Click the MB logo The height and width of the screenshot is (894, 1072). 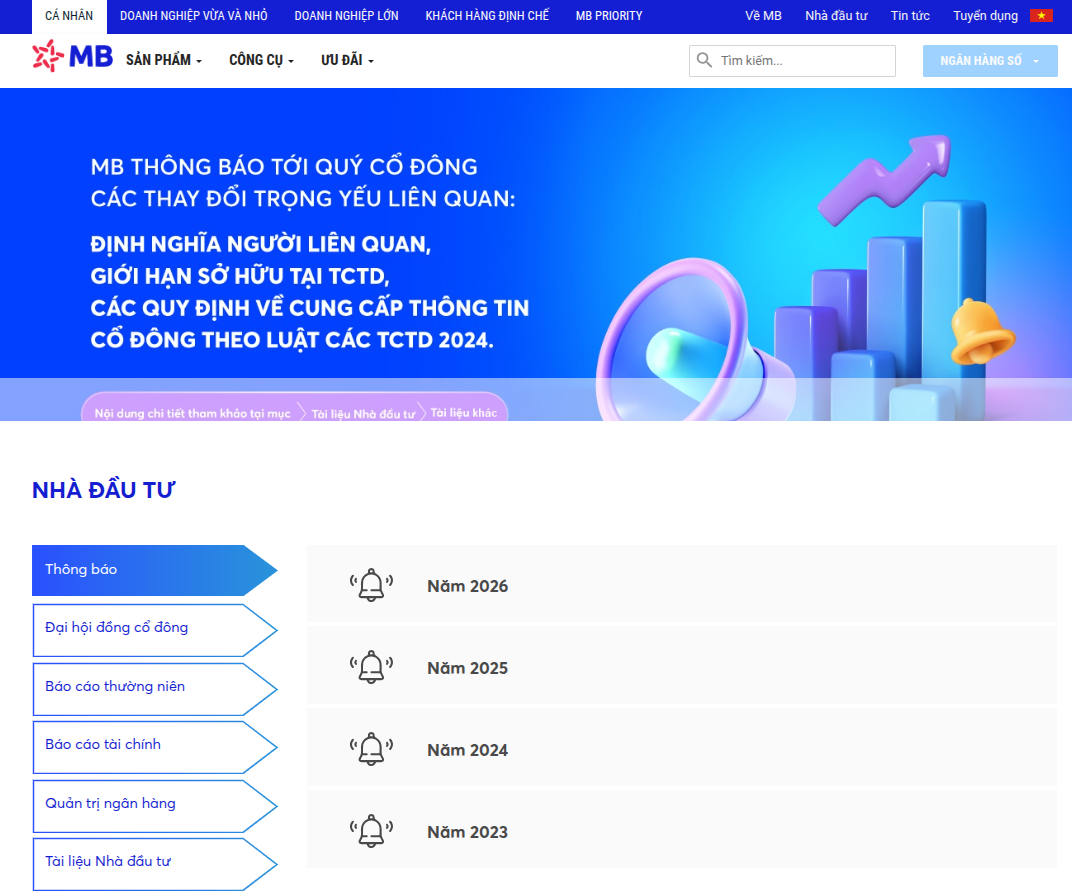72,56
